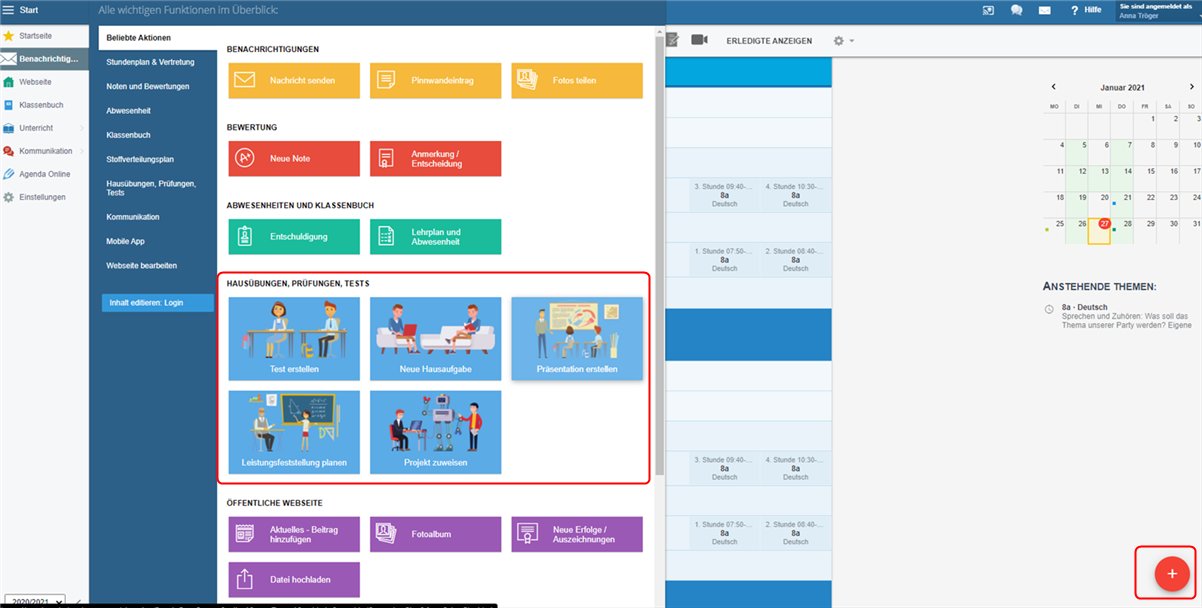Open the hamburger menu next to Start
The image size is (1202, 608).
point(8,10)
